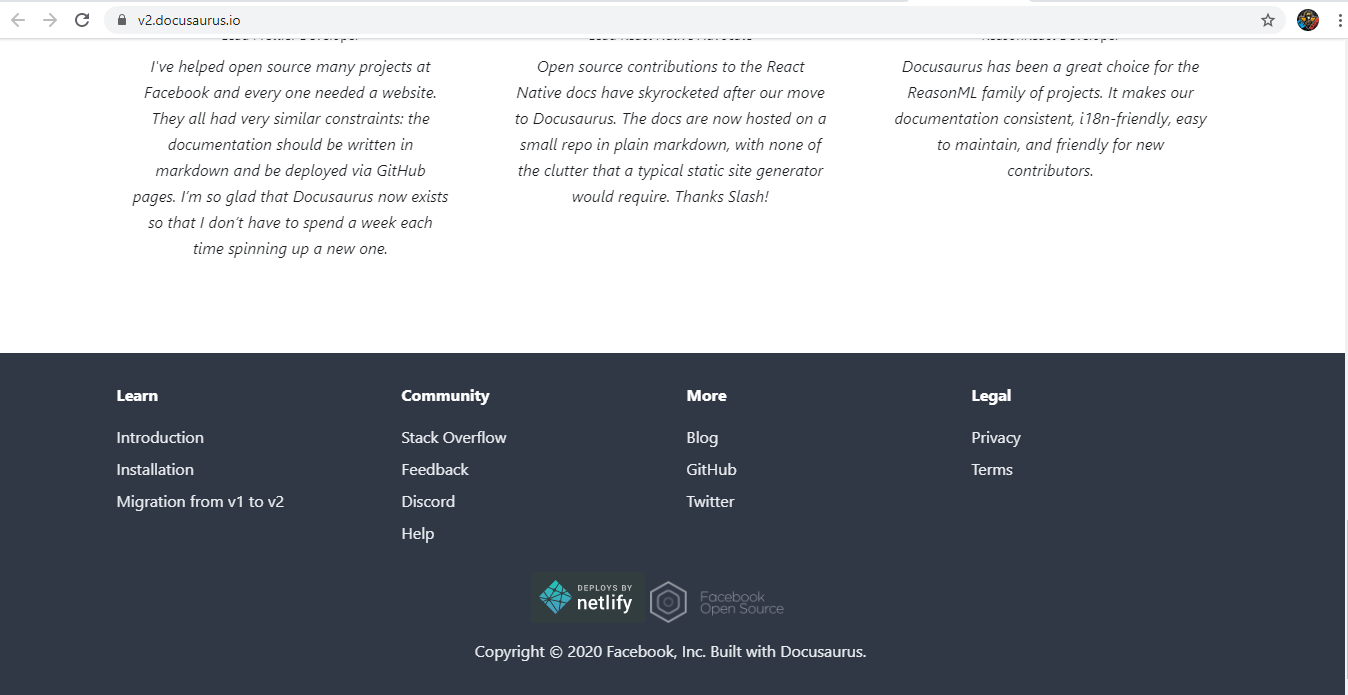The height and width of the screenshot is (695, 1348).
Task: Visit the GitHub repository link
Action: click(x=711, y=469)
